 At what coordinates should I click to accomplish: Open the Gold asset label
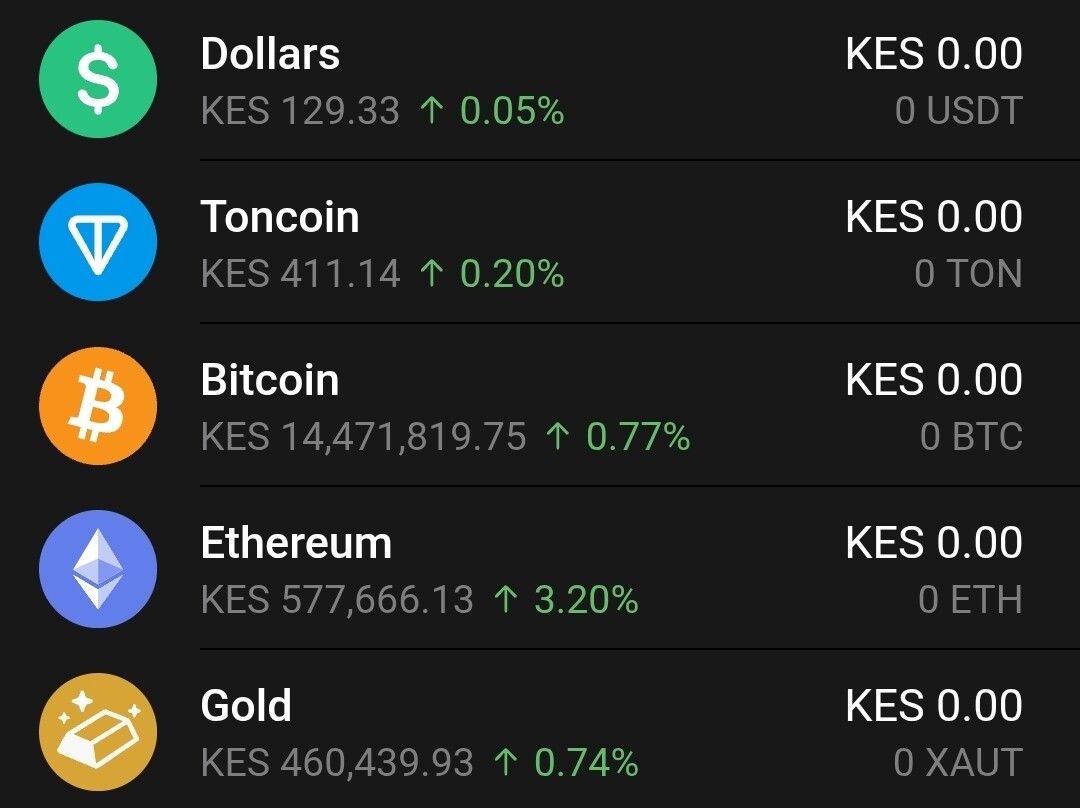pos(246,706)
